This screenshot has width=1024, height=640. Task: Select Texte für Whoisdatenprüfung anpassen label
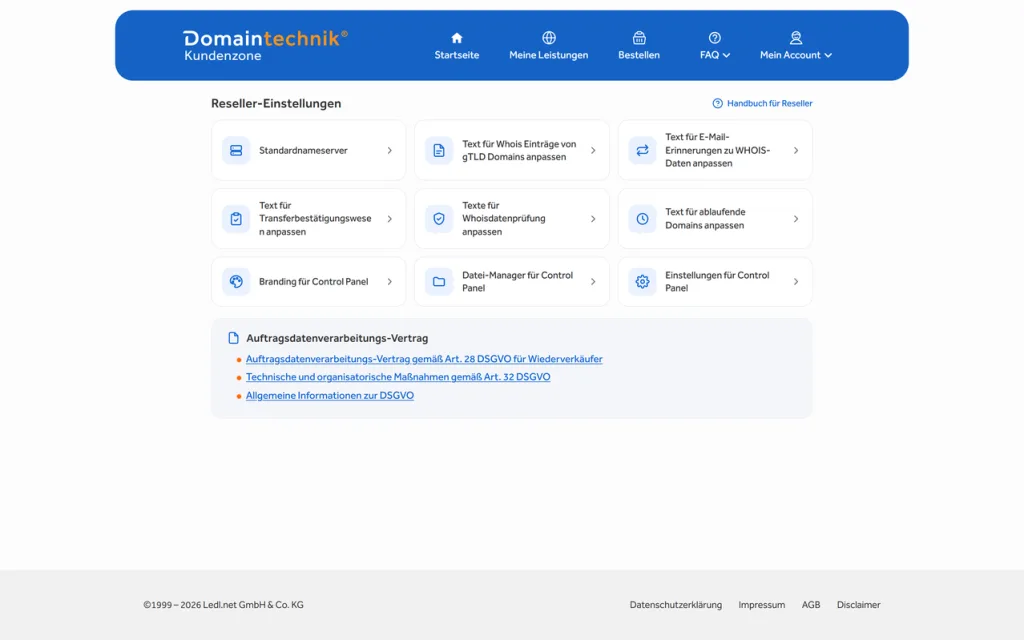tap(504, 219)
